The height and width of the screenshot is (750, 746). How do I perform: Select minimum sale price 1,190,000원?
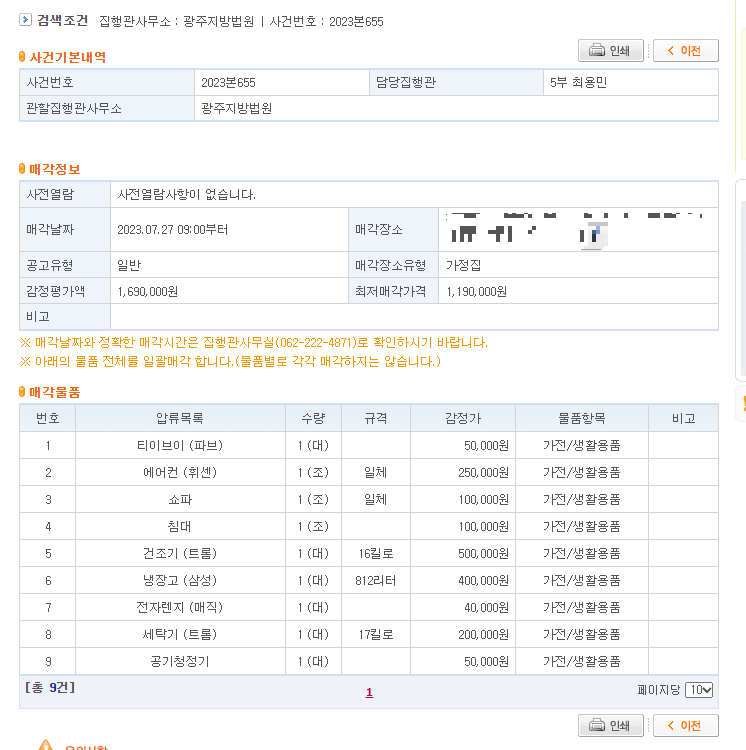tap(578, 291)
